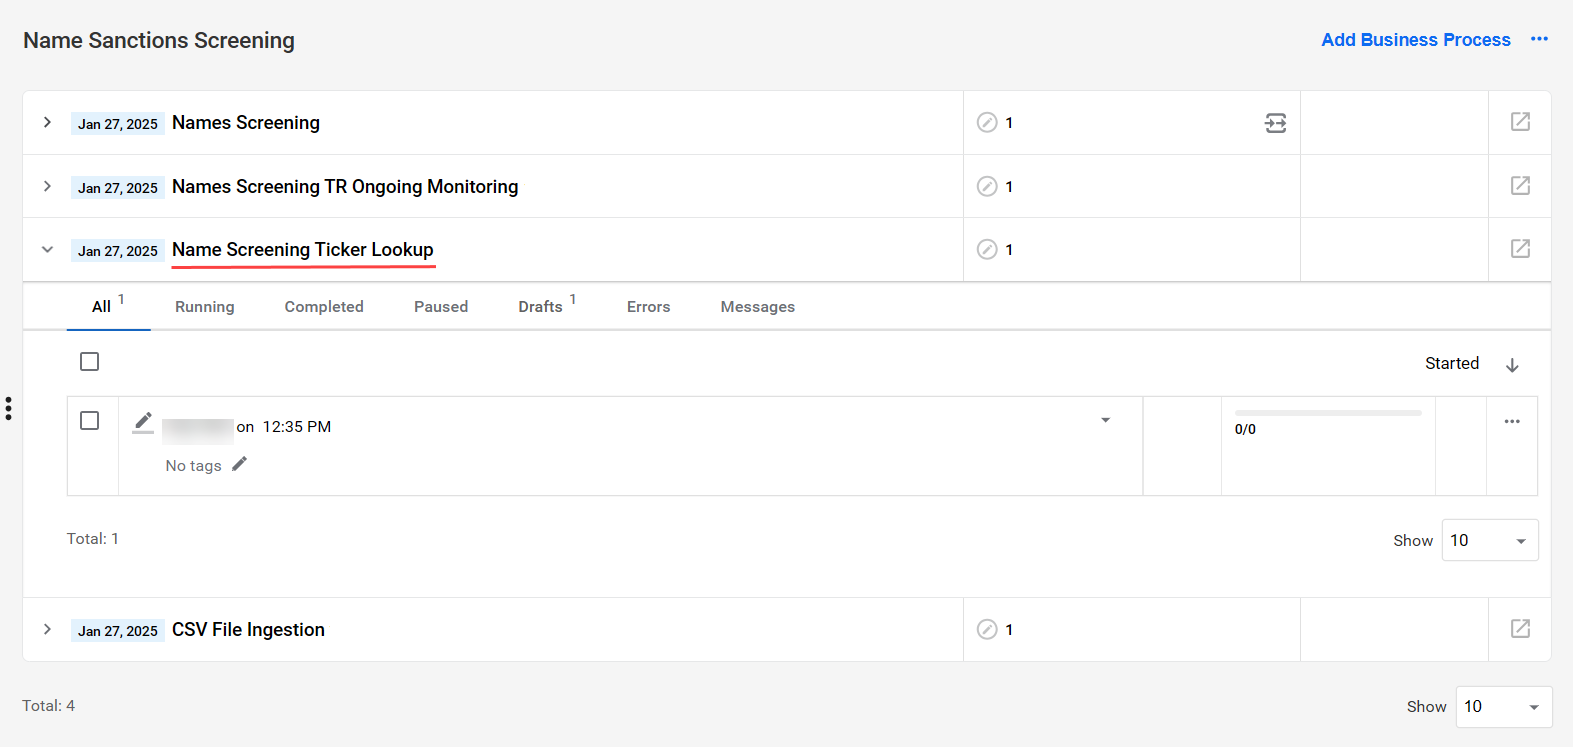Click the Total: 4 label
Screen dimensions: 1573x747
click(x=49, y=706)
